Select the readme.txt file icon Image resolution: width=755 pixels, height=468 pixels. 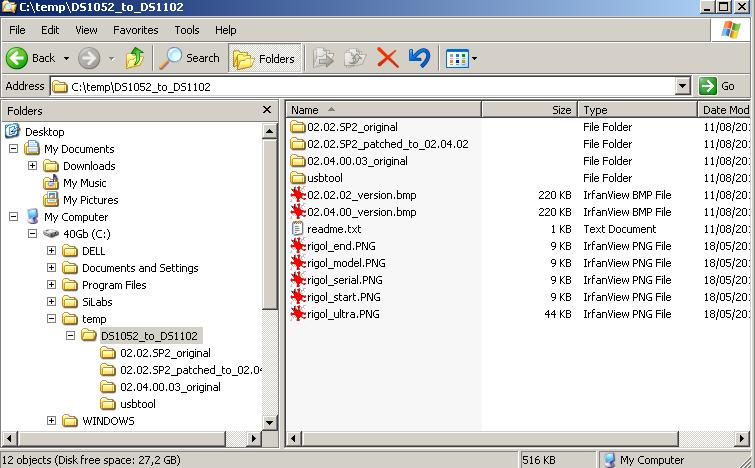[x=297, y=229]
